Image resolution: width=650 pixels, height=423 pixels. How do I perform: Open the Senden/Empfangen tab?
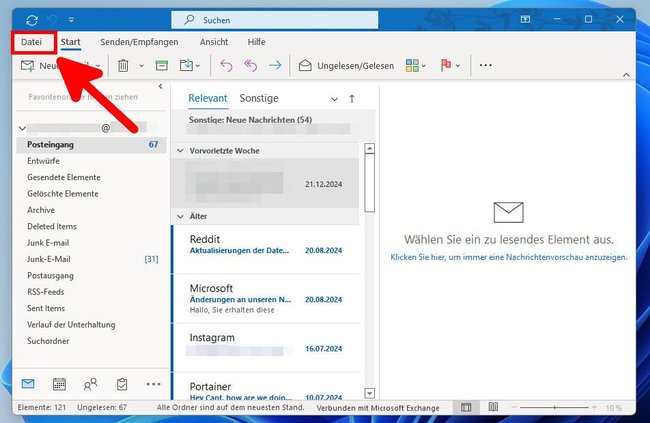click(139, 42)
